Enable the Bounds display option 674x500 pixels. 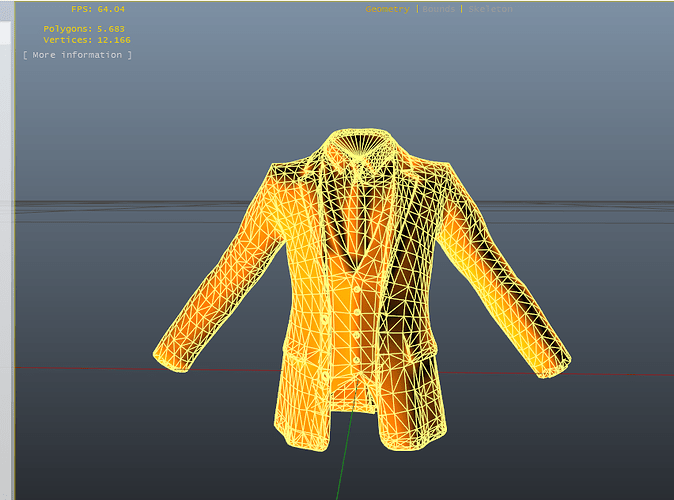pyautogui.click(x=438, y=9)
